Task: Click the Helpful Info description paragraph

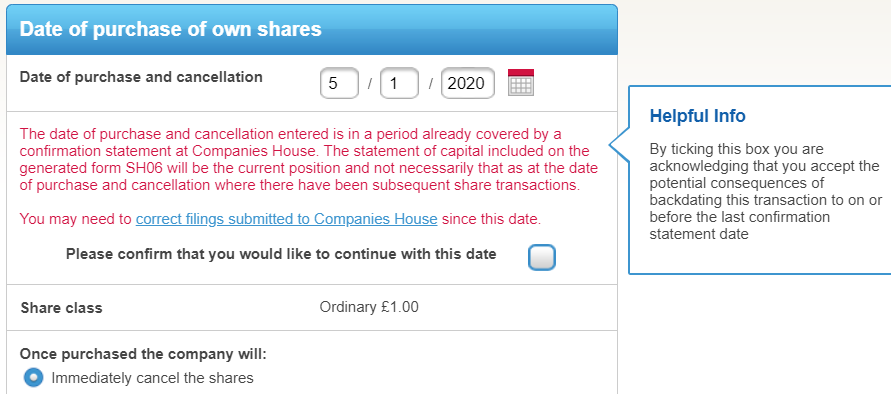Action: point(765,191)
